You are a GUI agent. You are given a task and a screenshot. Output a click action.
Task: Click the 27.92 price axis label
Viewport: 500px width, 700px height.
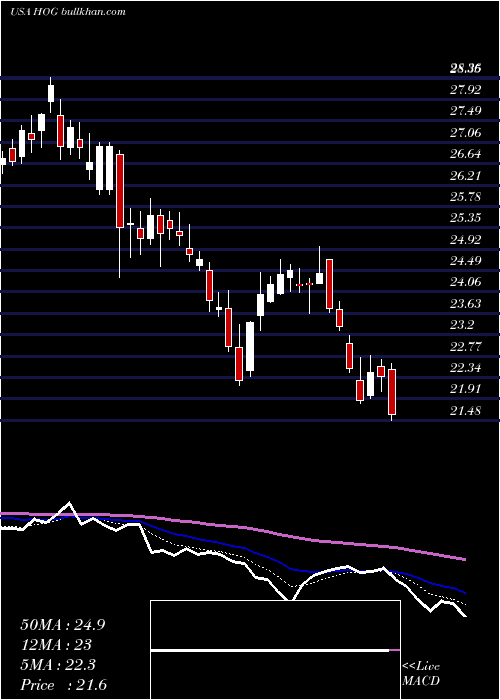click(x=466, y=90)
